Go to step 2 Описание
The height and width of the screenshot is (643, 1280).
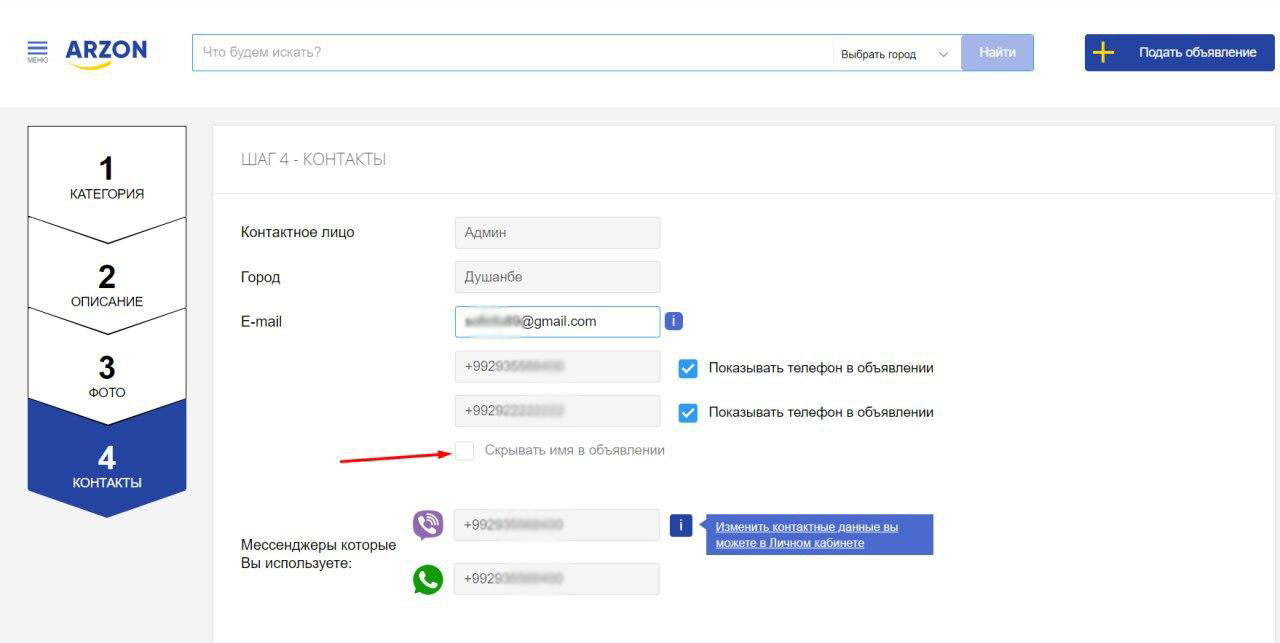coord(106,284)
